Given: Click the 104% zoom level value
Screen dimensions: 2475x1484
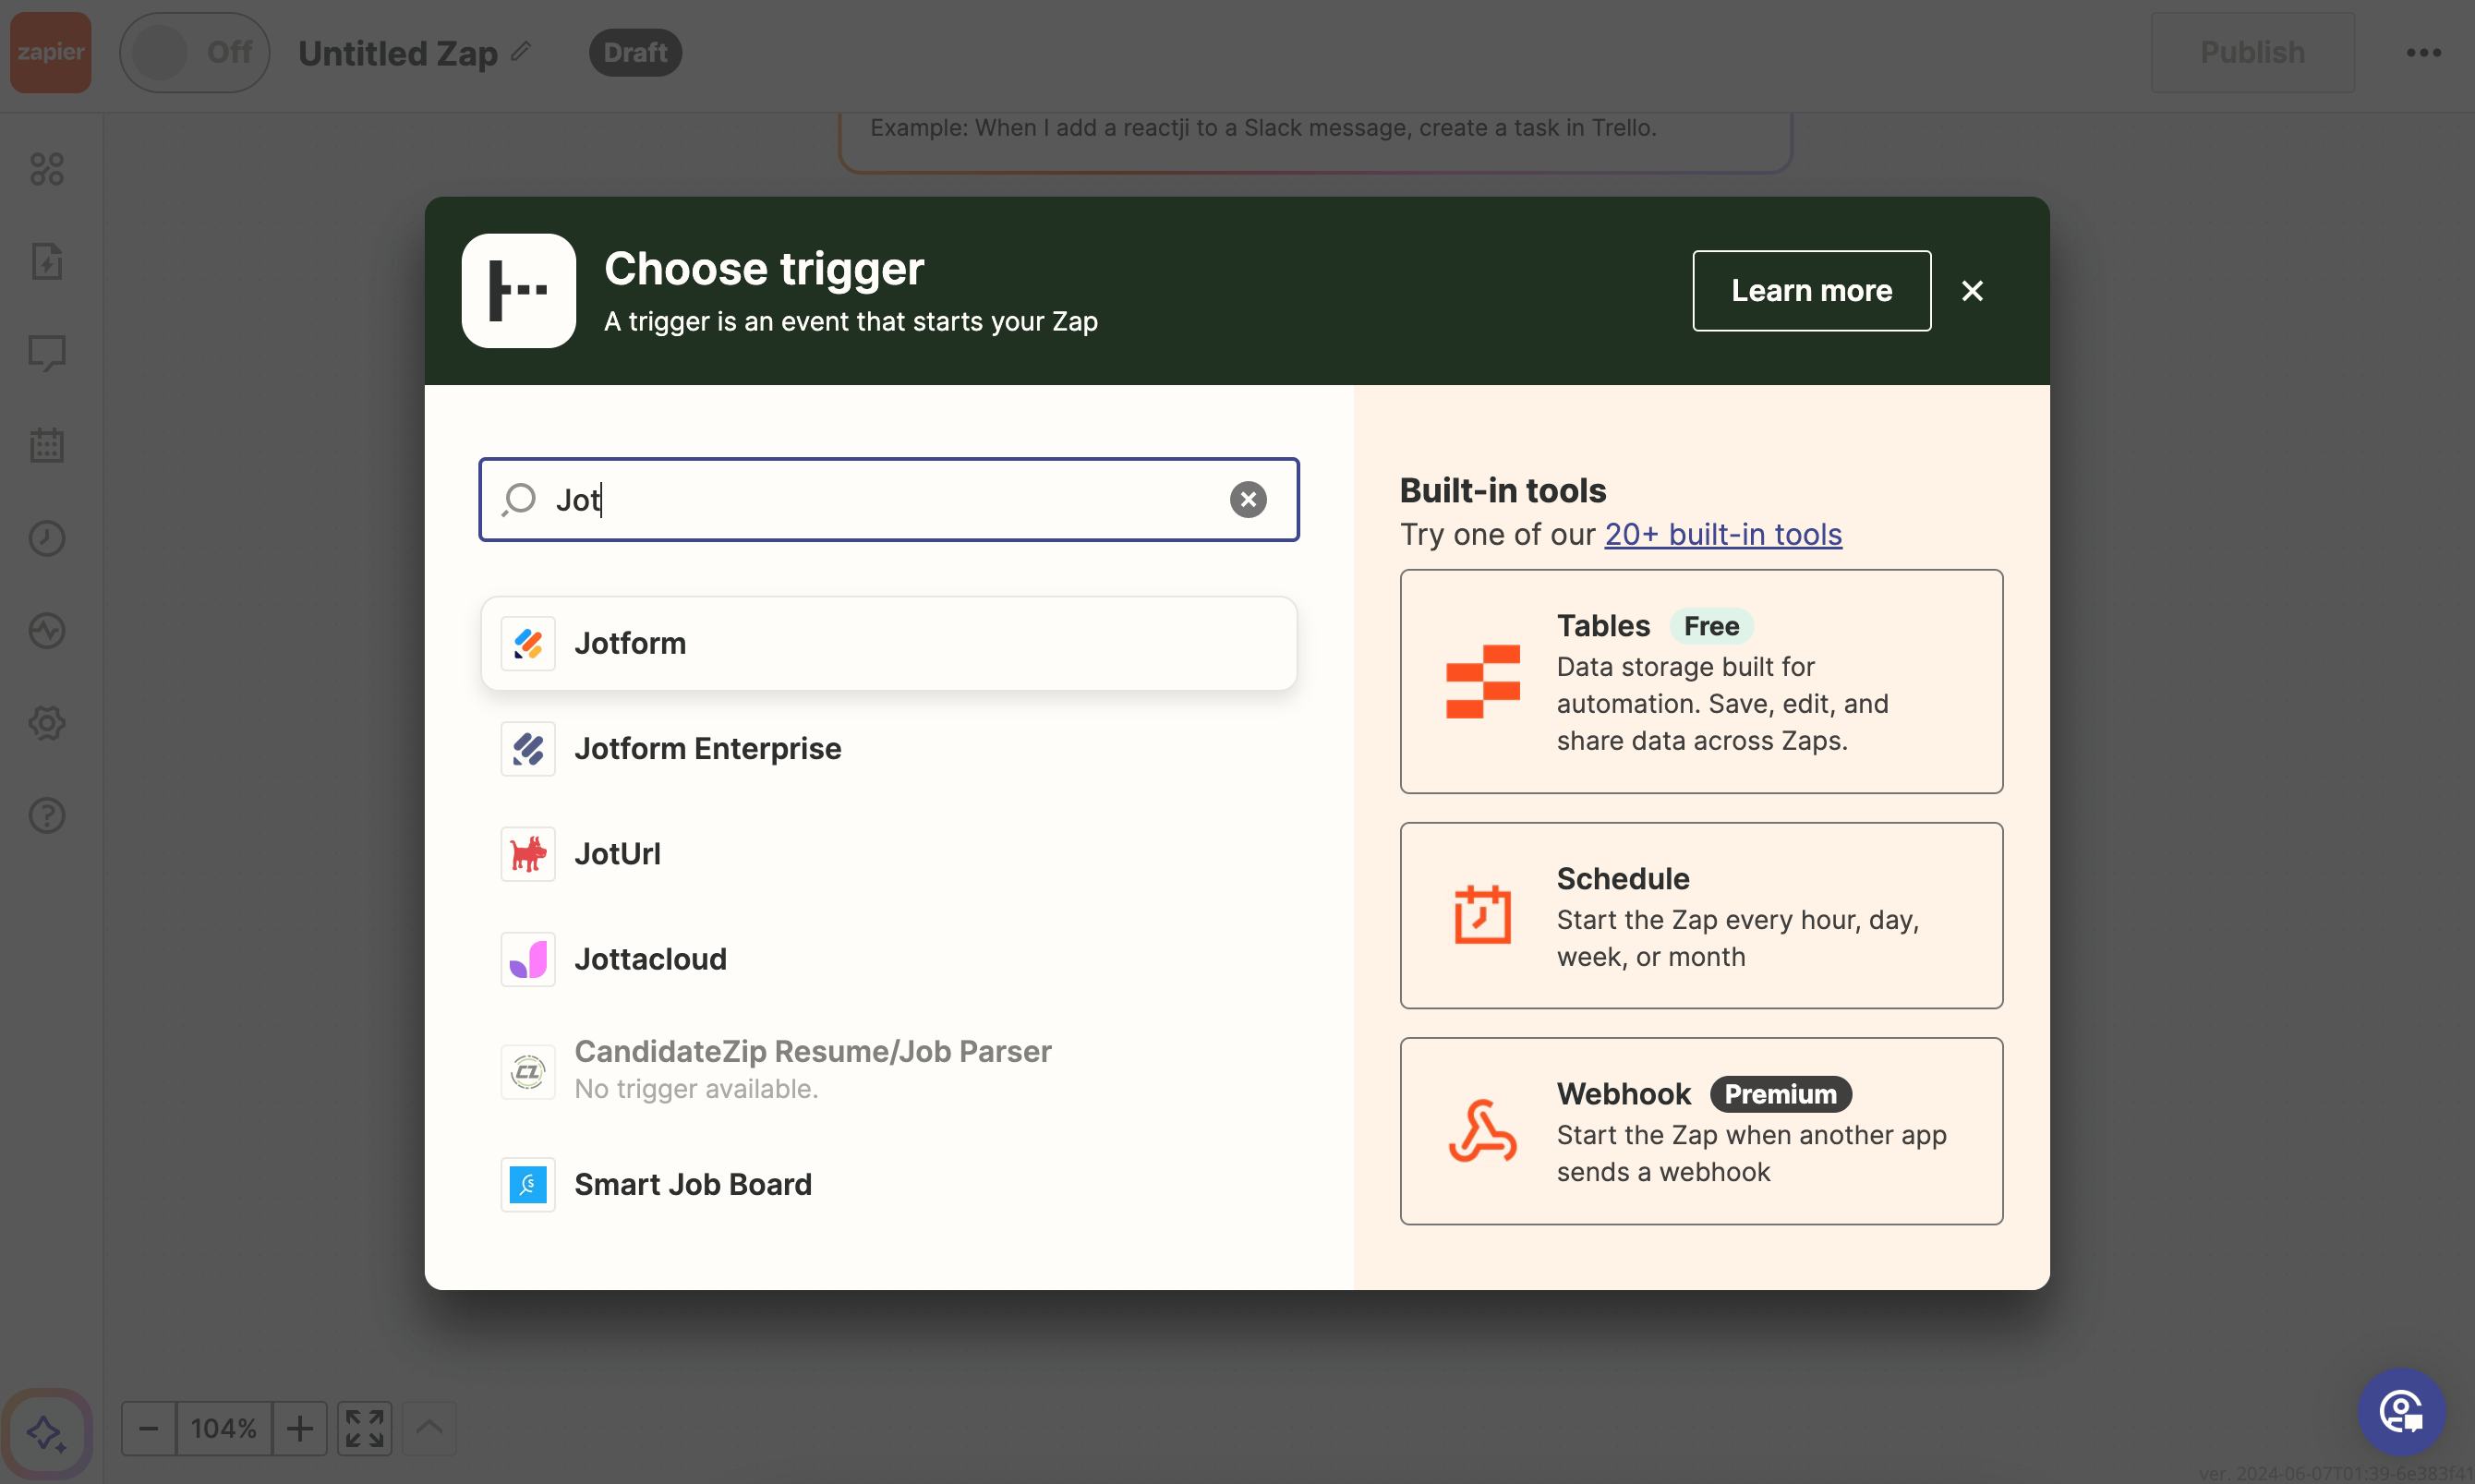Looking at the screenshot, I should (224, 1428).
